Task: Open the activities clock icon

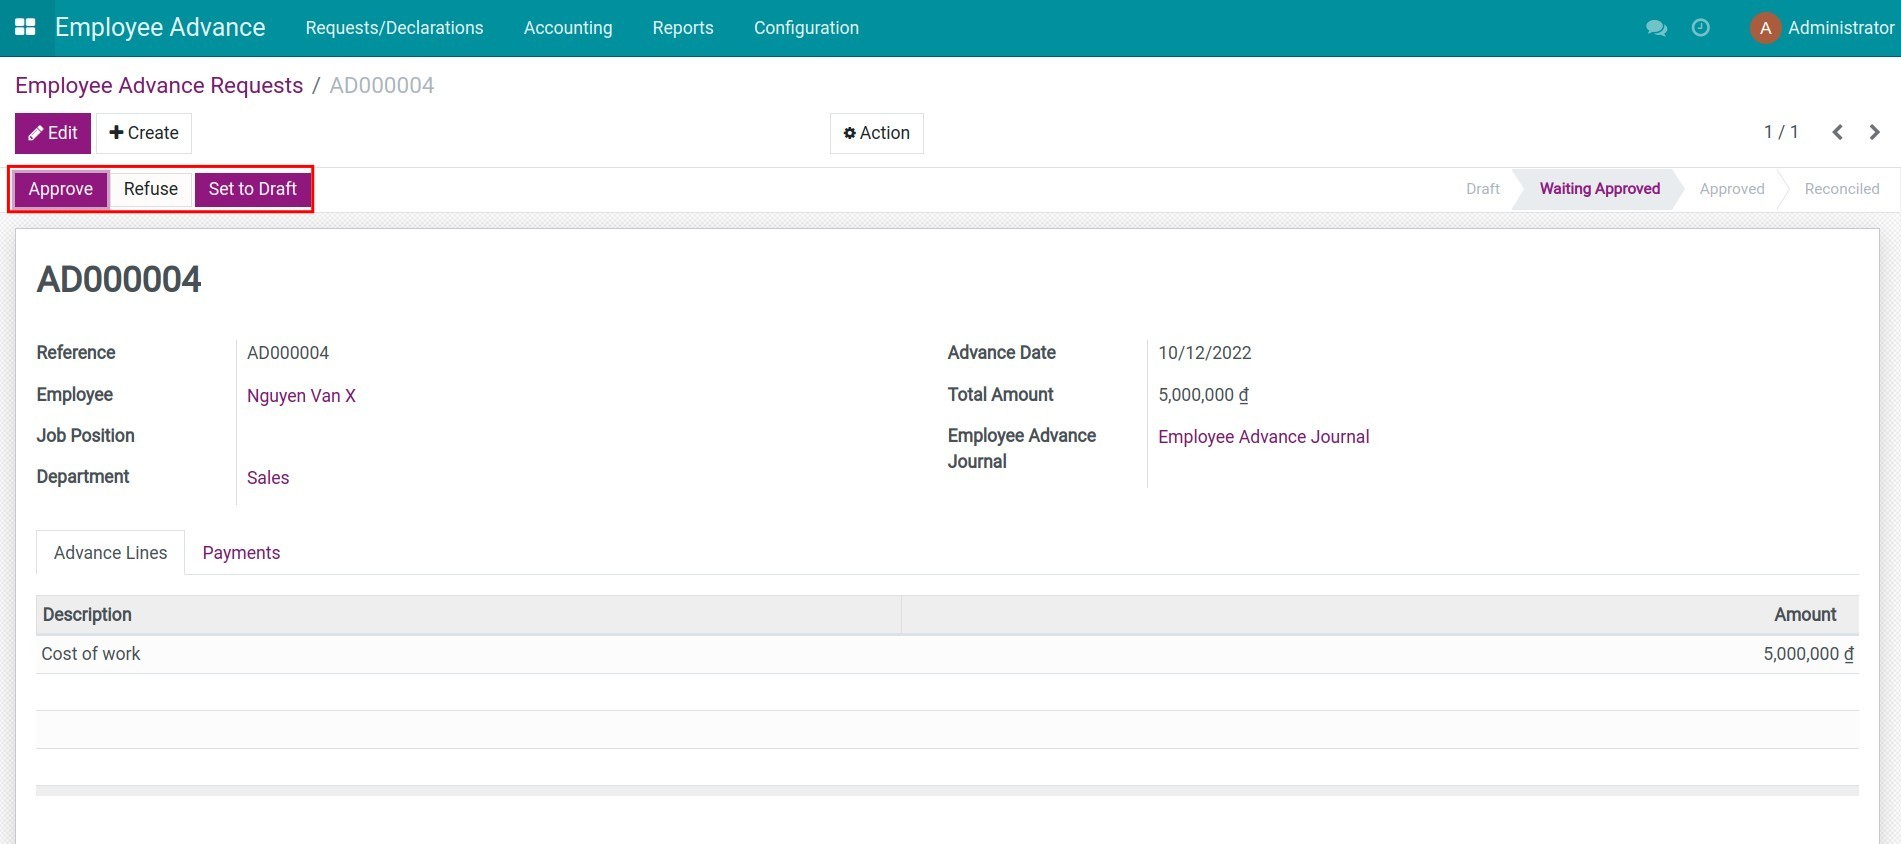Action: coord(1700,28)
